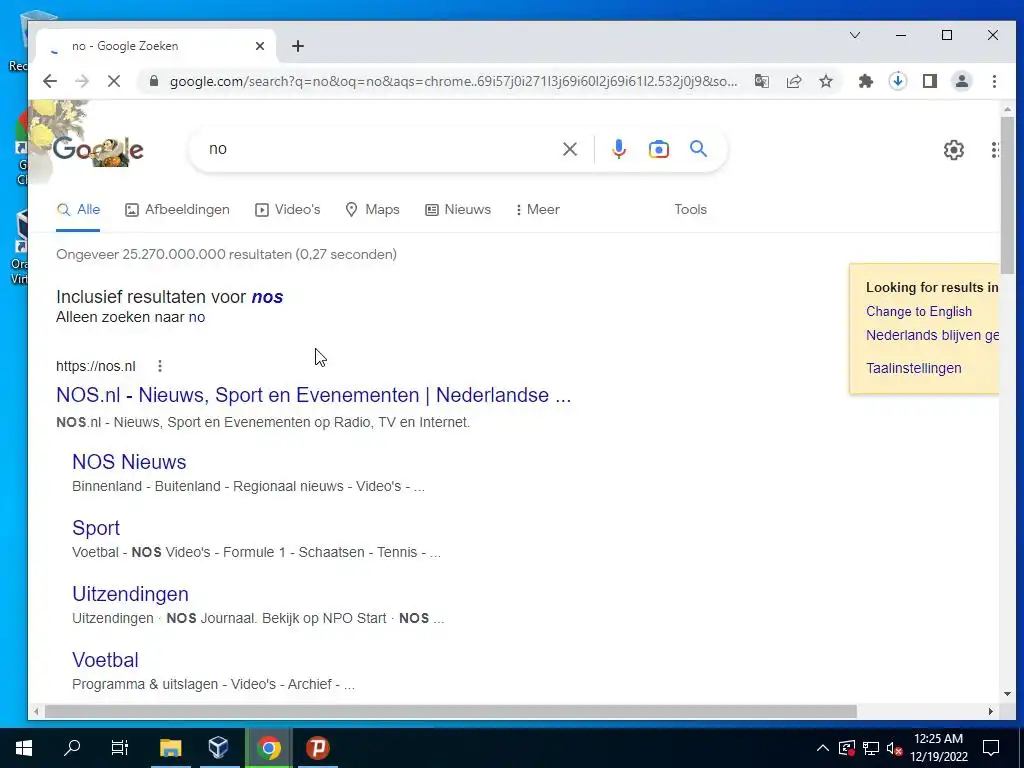
Task: Click the Google search magnifier button
Action: pos(698,149)
